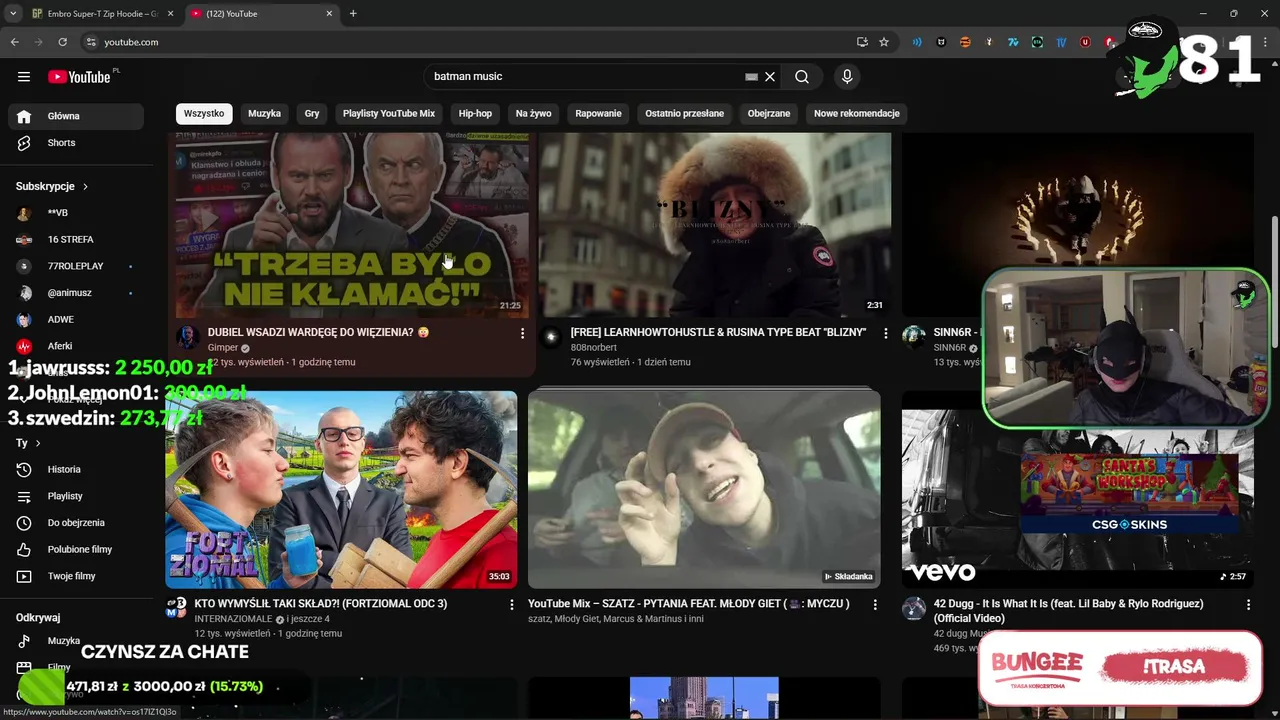Viewport: 1280px width, 720px height.
Task: Start voice search with microphone icon
Action: click(847, 77)
